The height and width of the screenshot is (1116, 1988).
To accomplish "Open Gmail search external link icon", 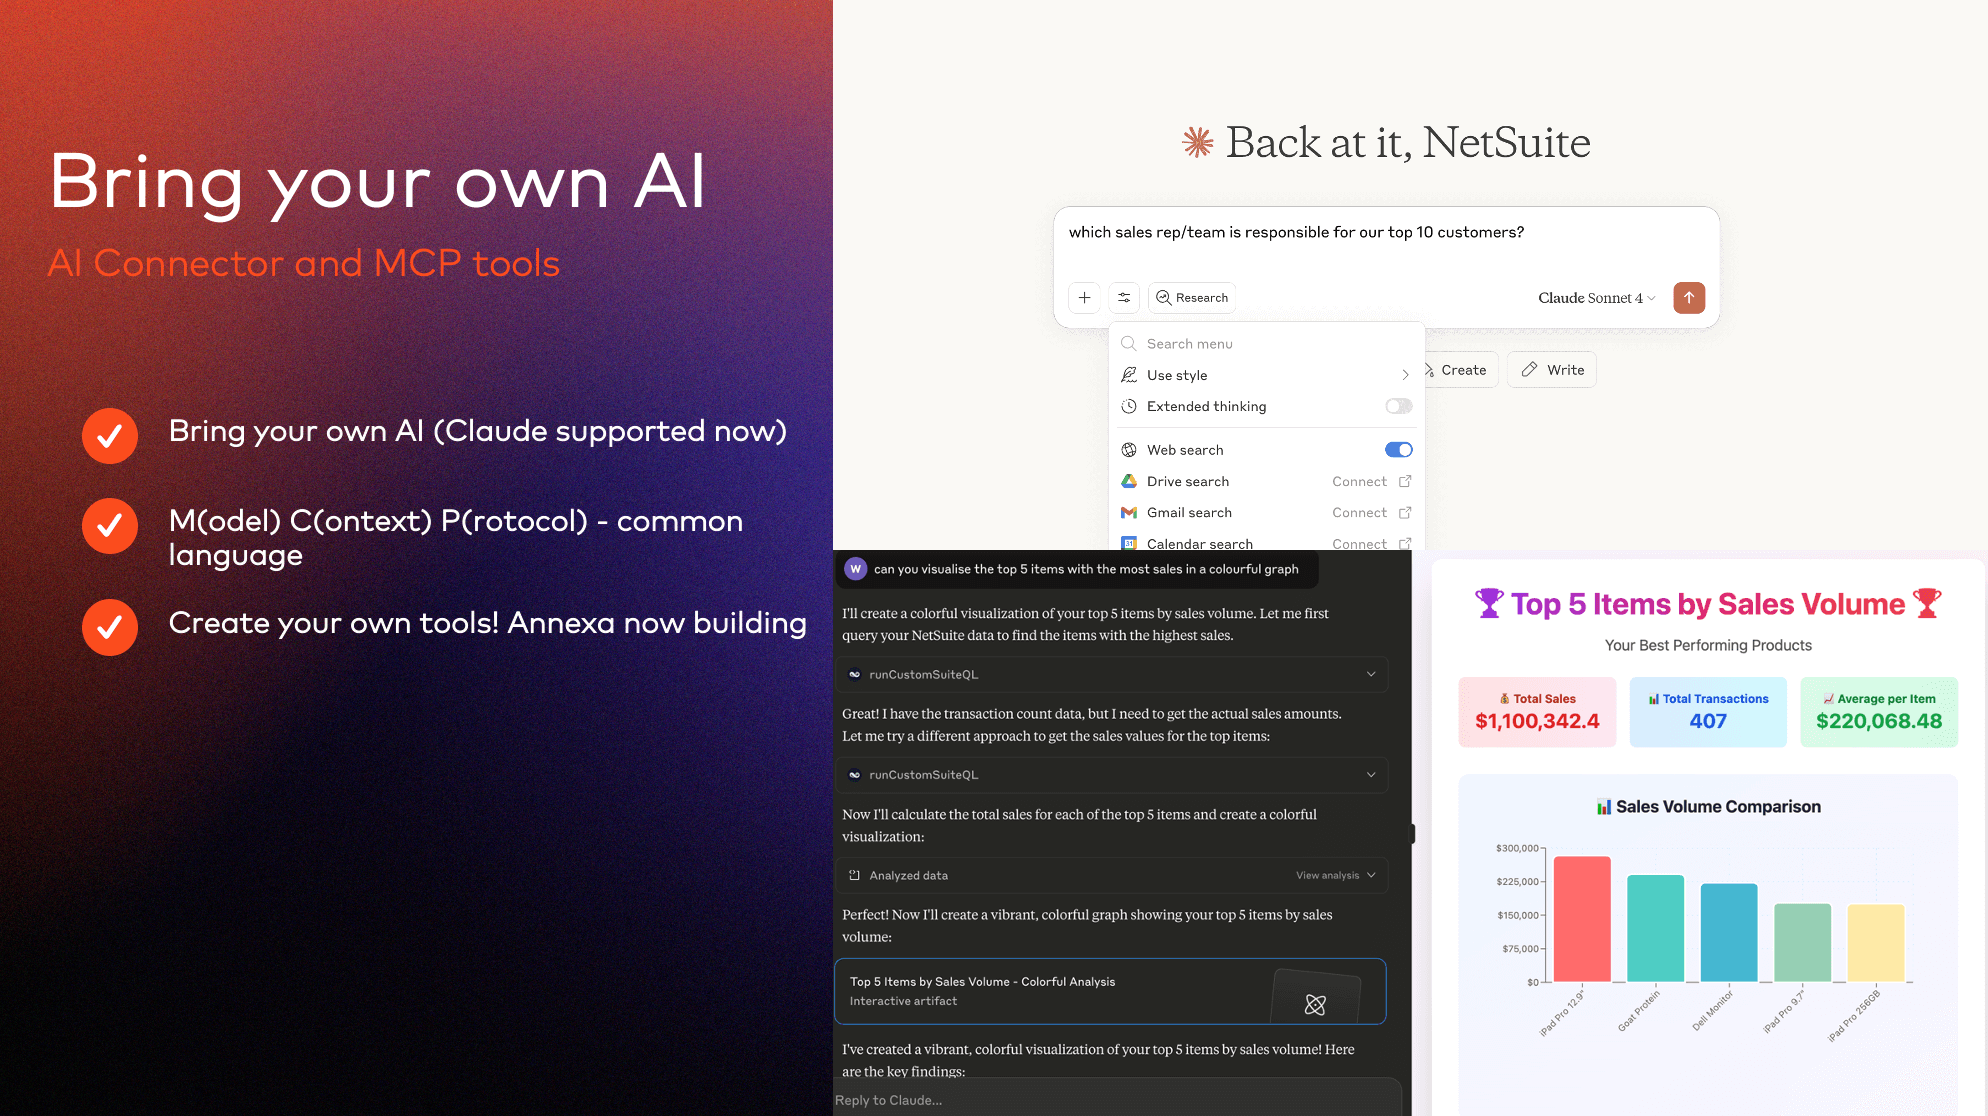I will coord(1405,512).
